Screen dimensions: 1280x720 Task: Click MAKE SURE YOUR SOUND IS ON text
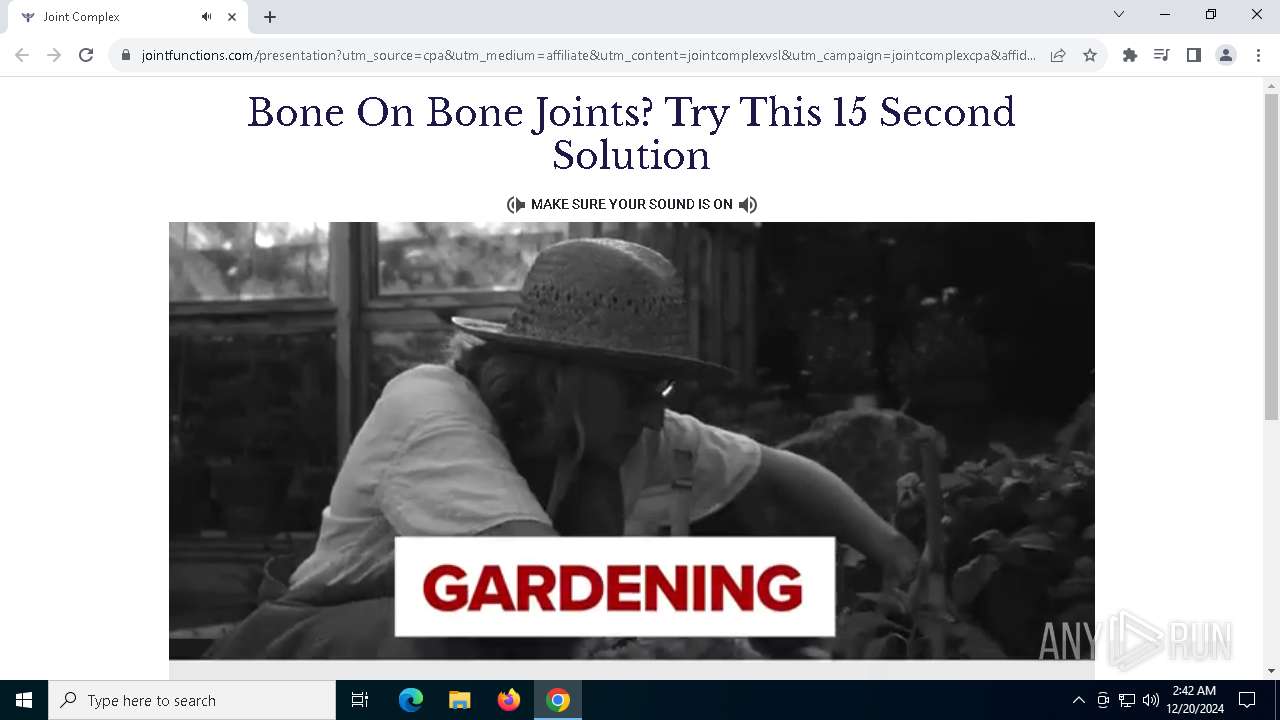click(x=632, y=204)
